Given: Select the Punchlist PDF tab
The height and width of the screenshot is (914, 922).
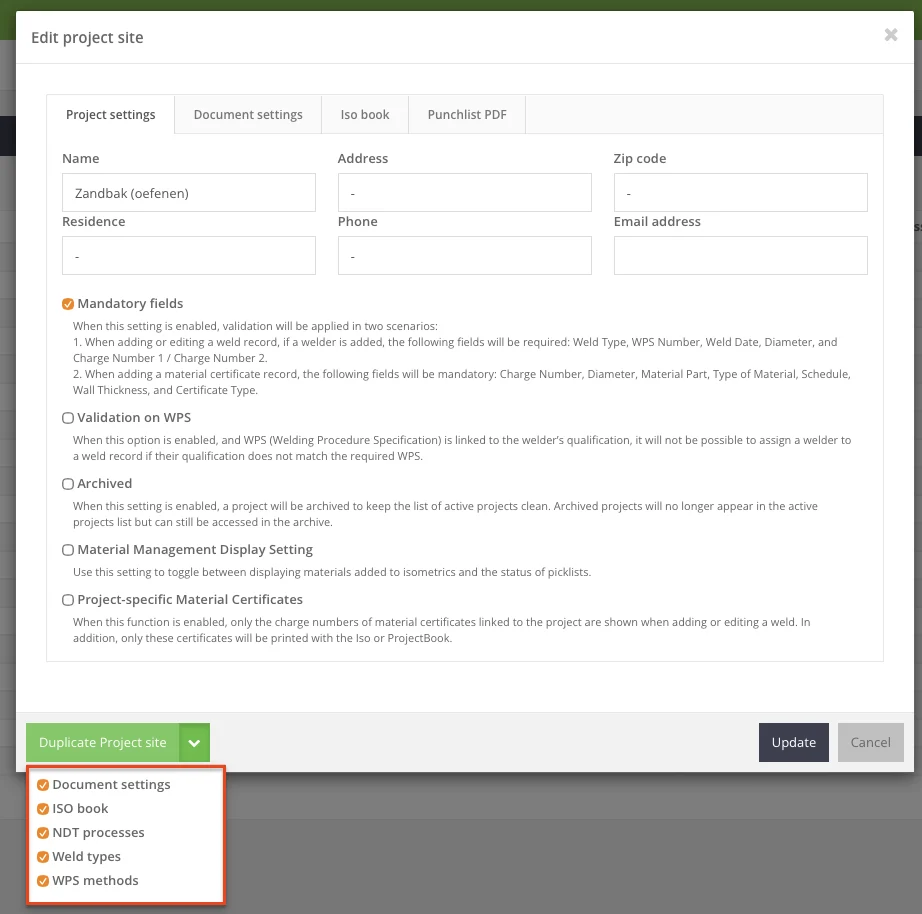Looking at the screenshot, I should pos(467,115).
